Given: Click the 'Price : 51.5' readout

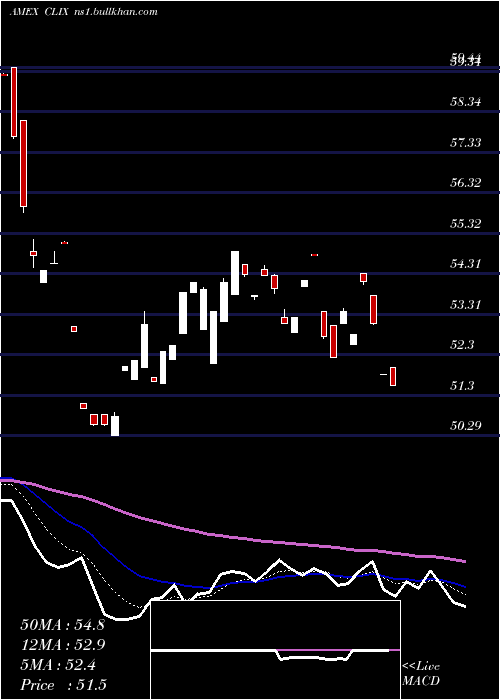Looking at the screenshot, I should click(63, 685).
